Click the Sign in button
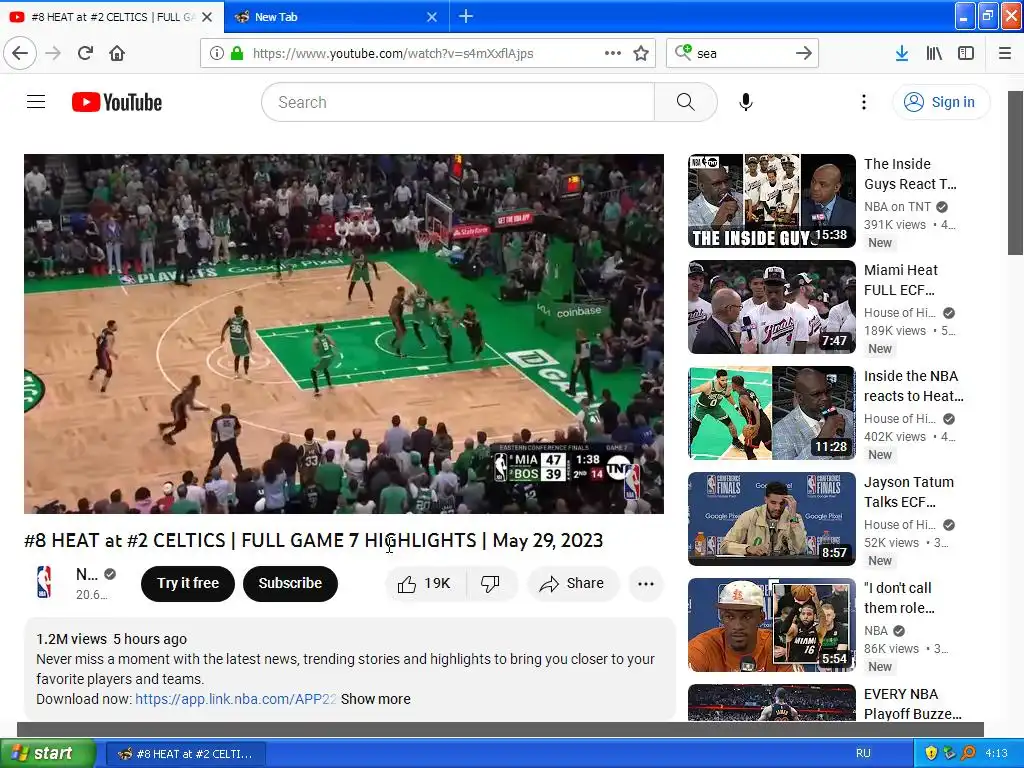The width and height of the screenshot is (1024, 768). coord(941,102)
